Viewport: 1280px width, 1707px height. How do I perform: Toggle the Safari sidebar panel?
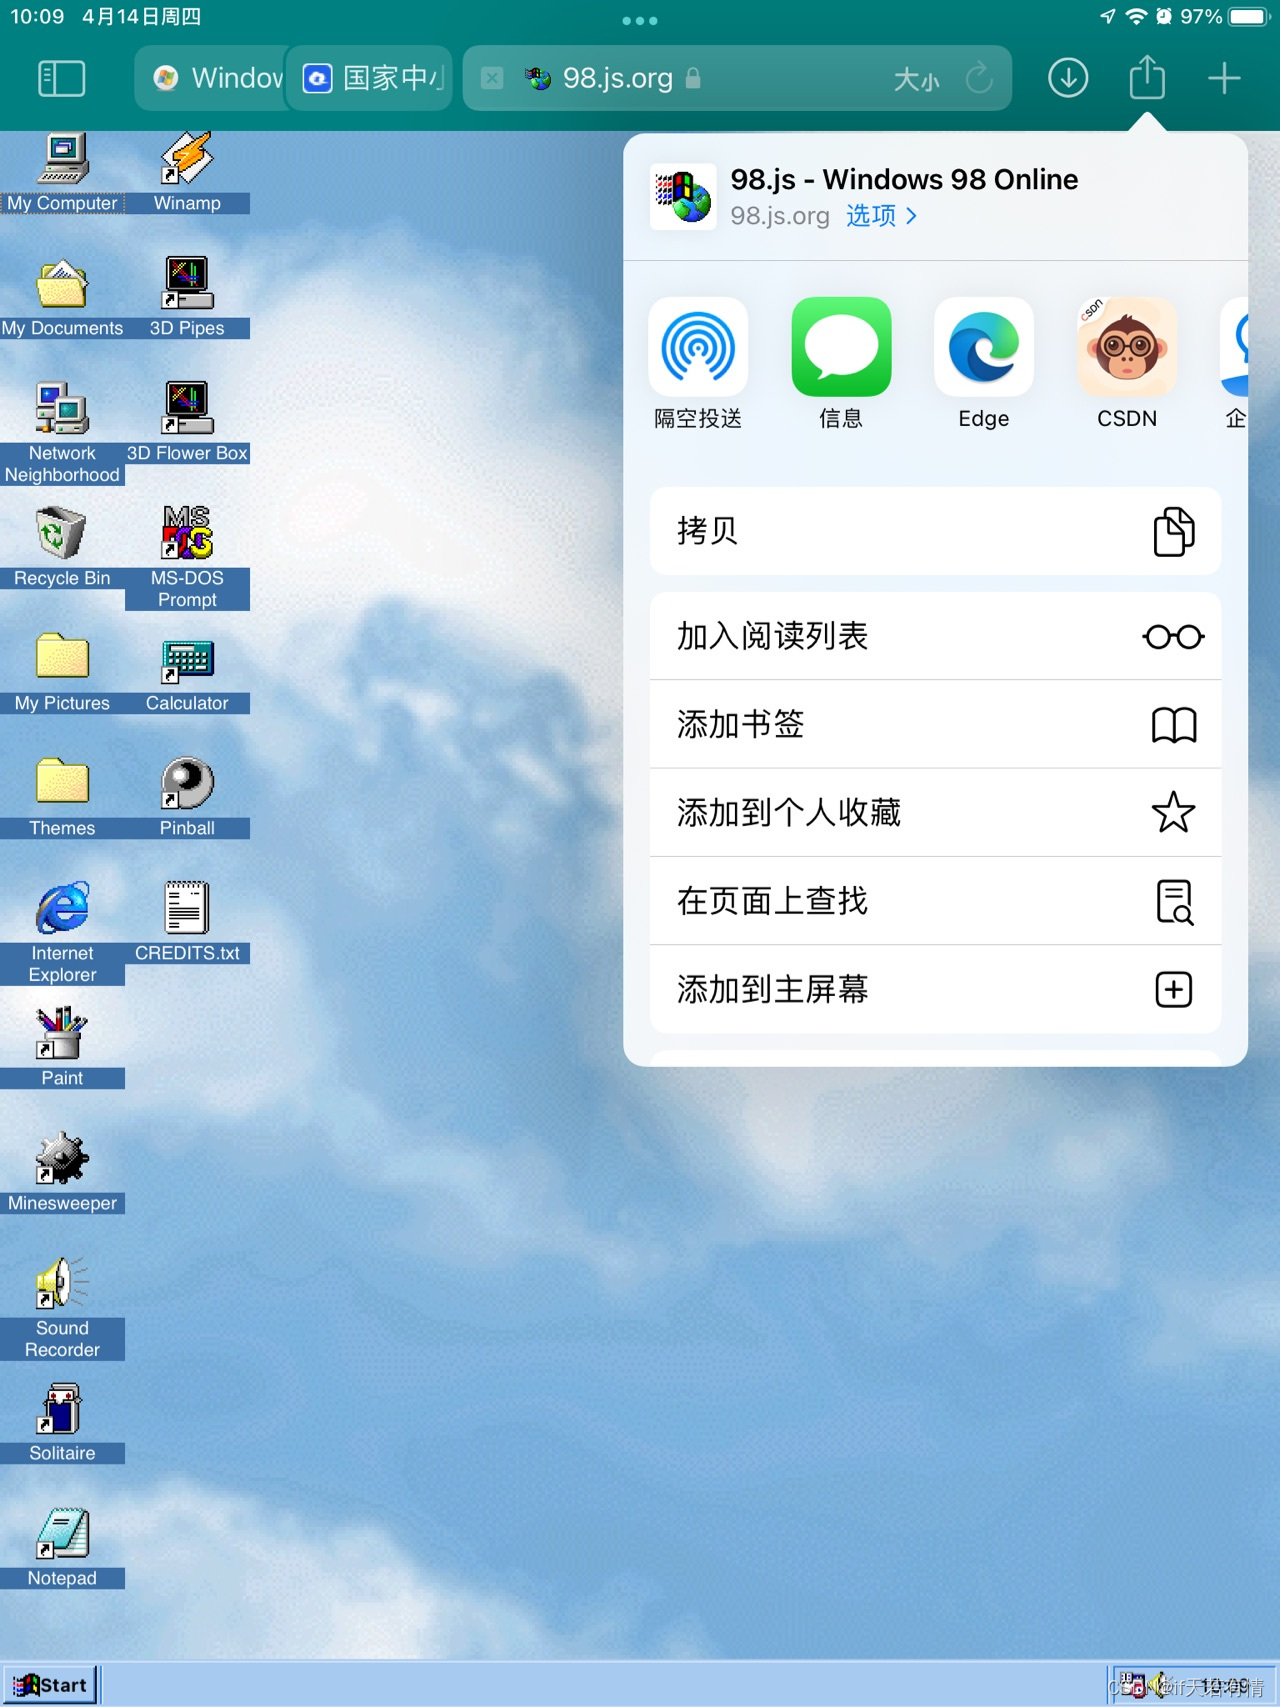[x=61, y=78]
